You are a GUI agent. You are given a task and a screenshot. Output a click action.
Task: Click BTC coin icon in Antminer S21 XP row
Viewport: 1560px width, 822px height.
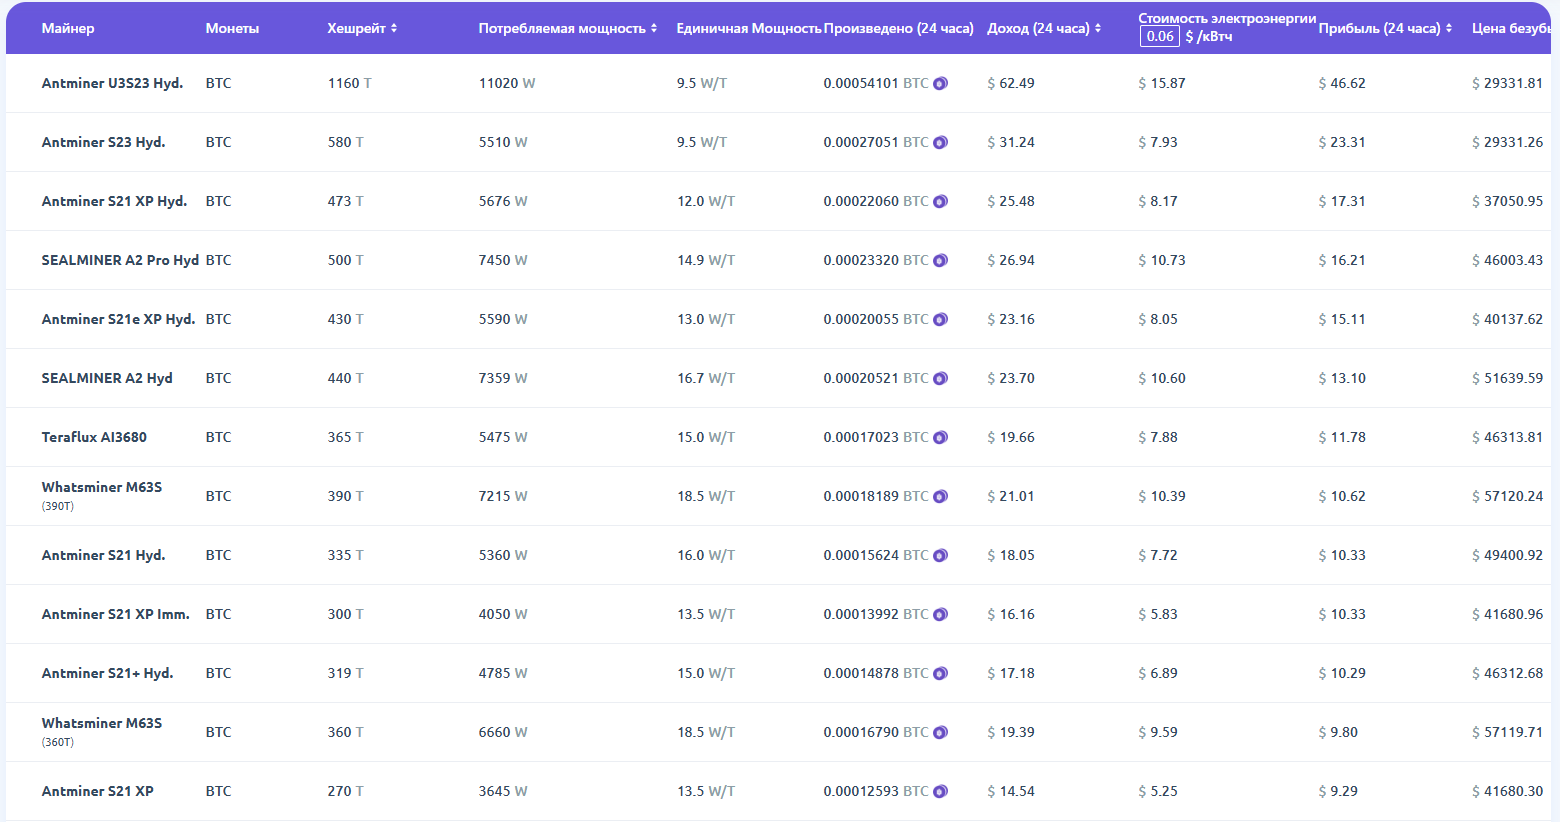tap(940, 792)
